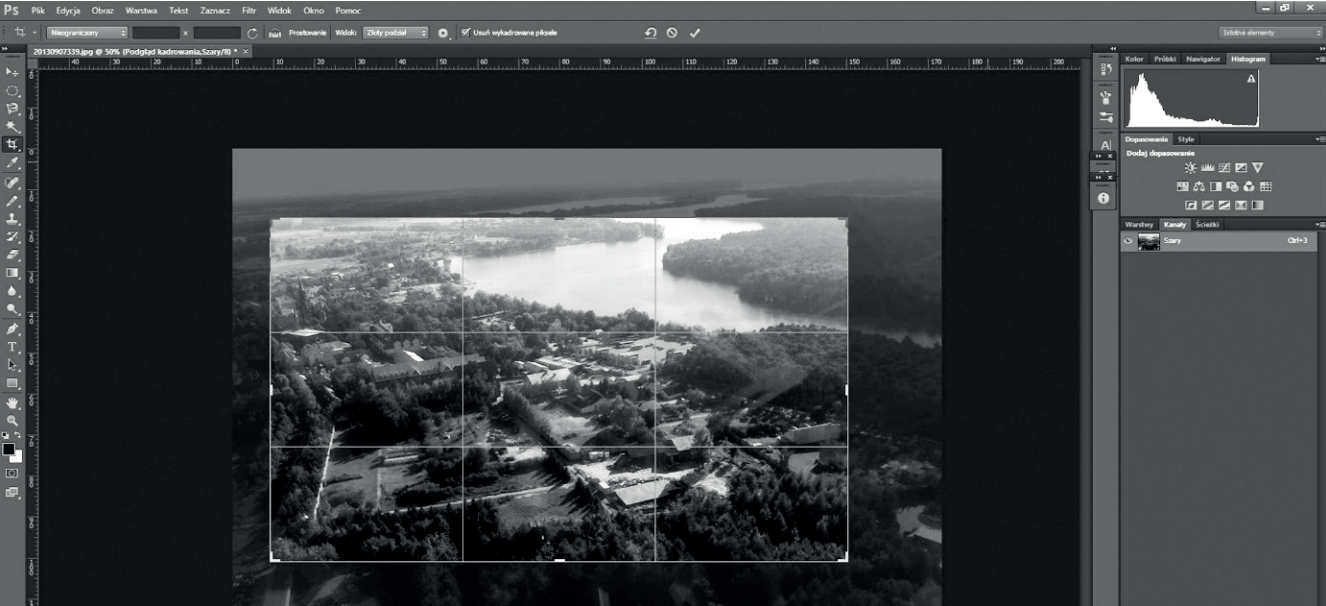Open the Info panel icon
This screenshot has height=606, width=1326.
point(1104,198)
